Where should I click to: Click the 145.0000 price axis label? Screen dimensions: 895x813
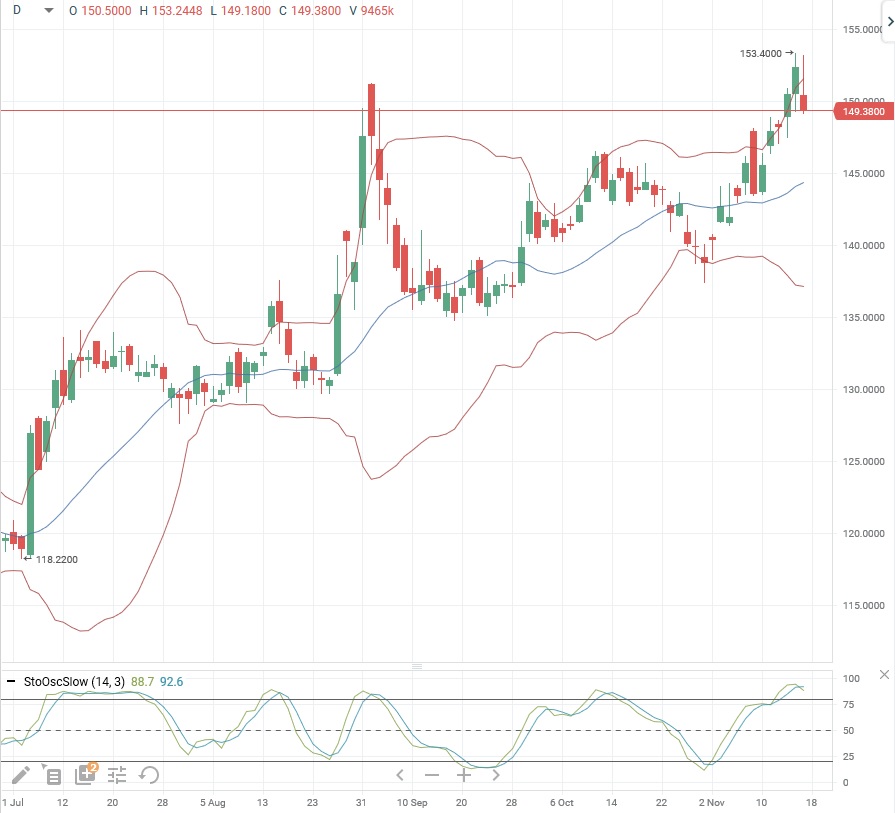(864, 174)
